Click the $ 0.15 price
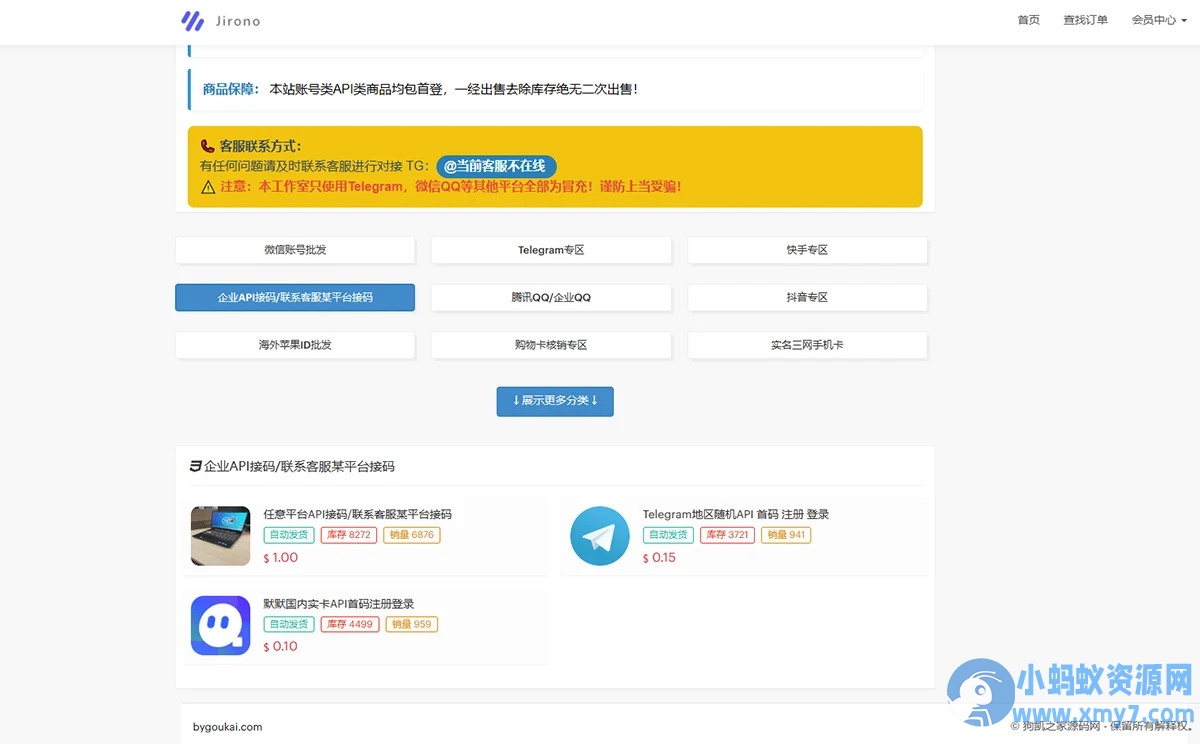Viewport: 1200px width, 744px height. [x=660, y=558]
